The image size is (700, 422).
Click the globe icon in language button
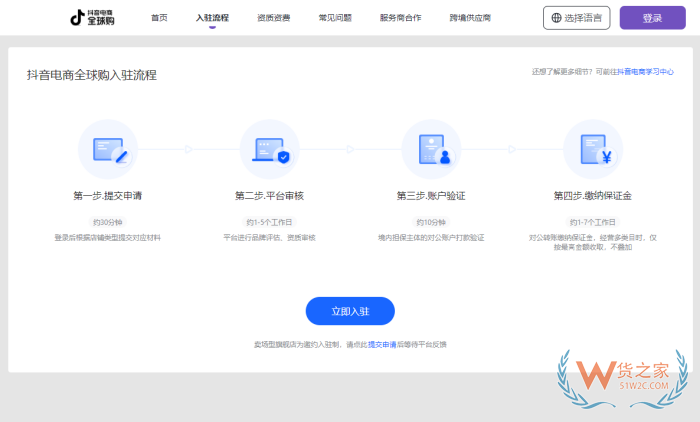point(556,18)
